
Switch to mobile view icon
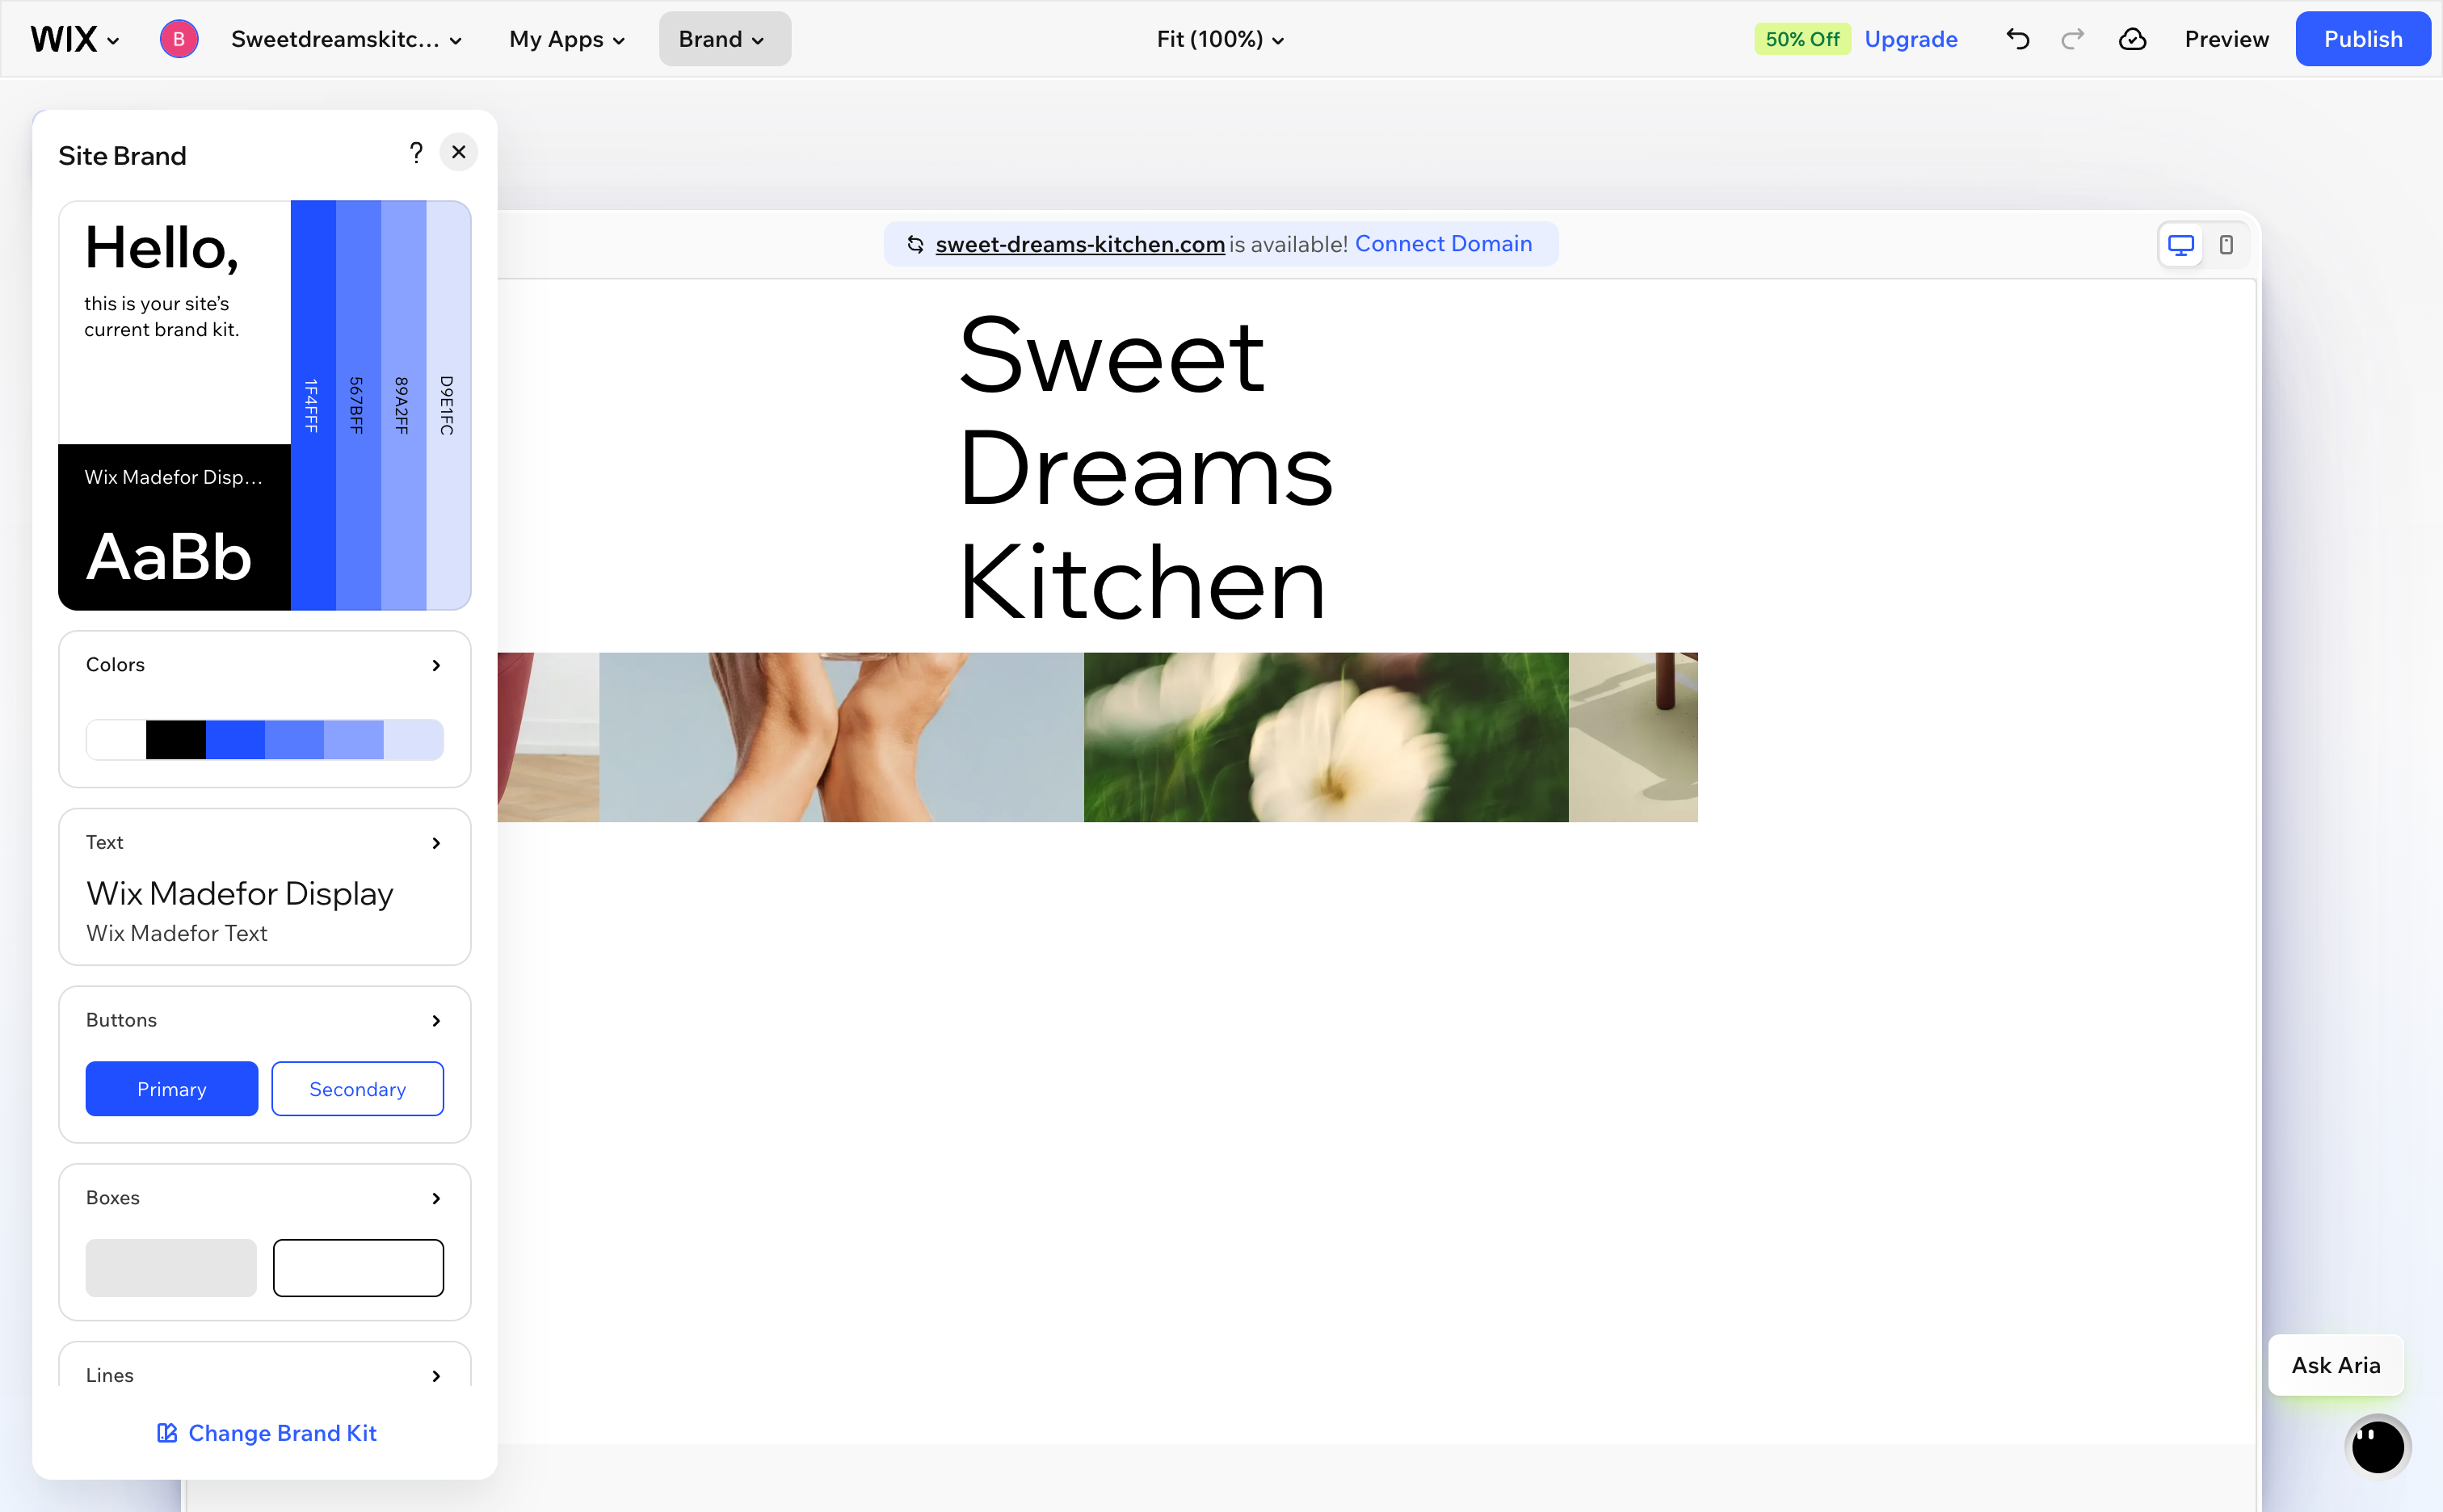pyautogui.click(x=2226, y=245)
